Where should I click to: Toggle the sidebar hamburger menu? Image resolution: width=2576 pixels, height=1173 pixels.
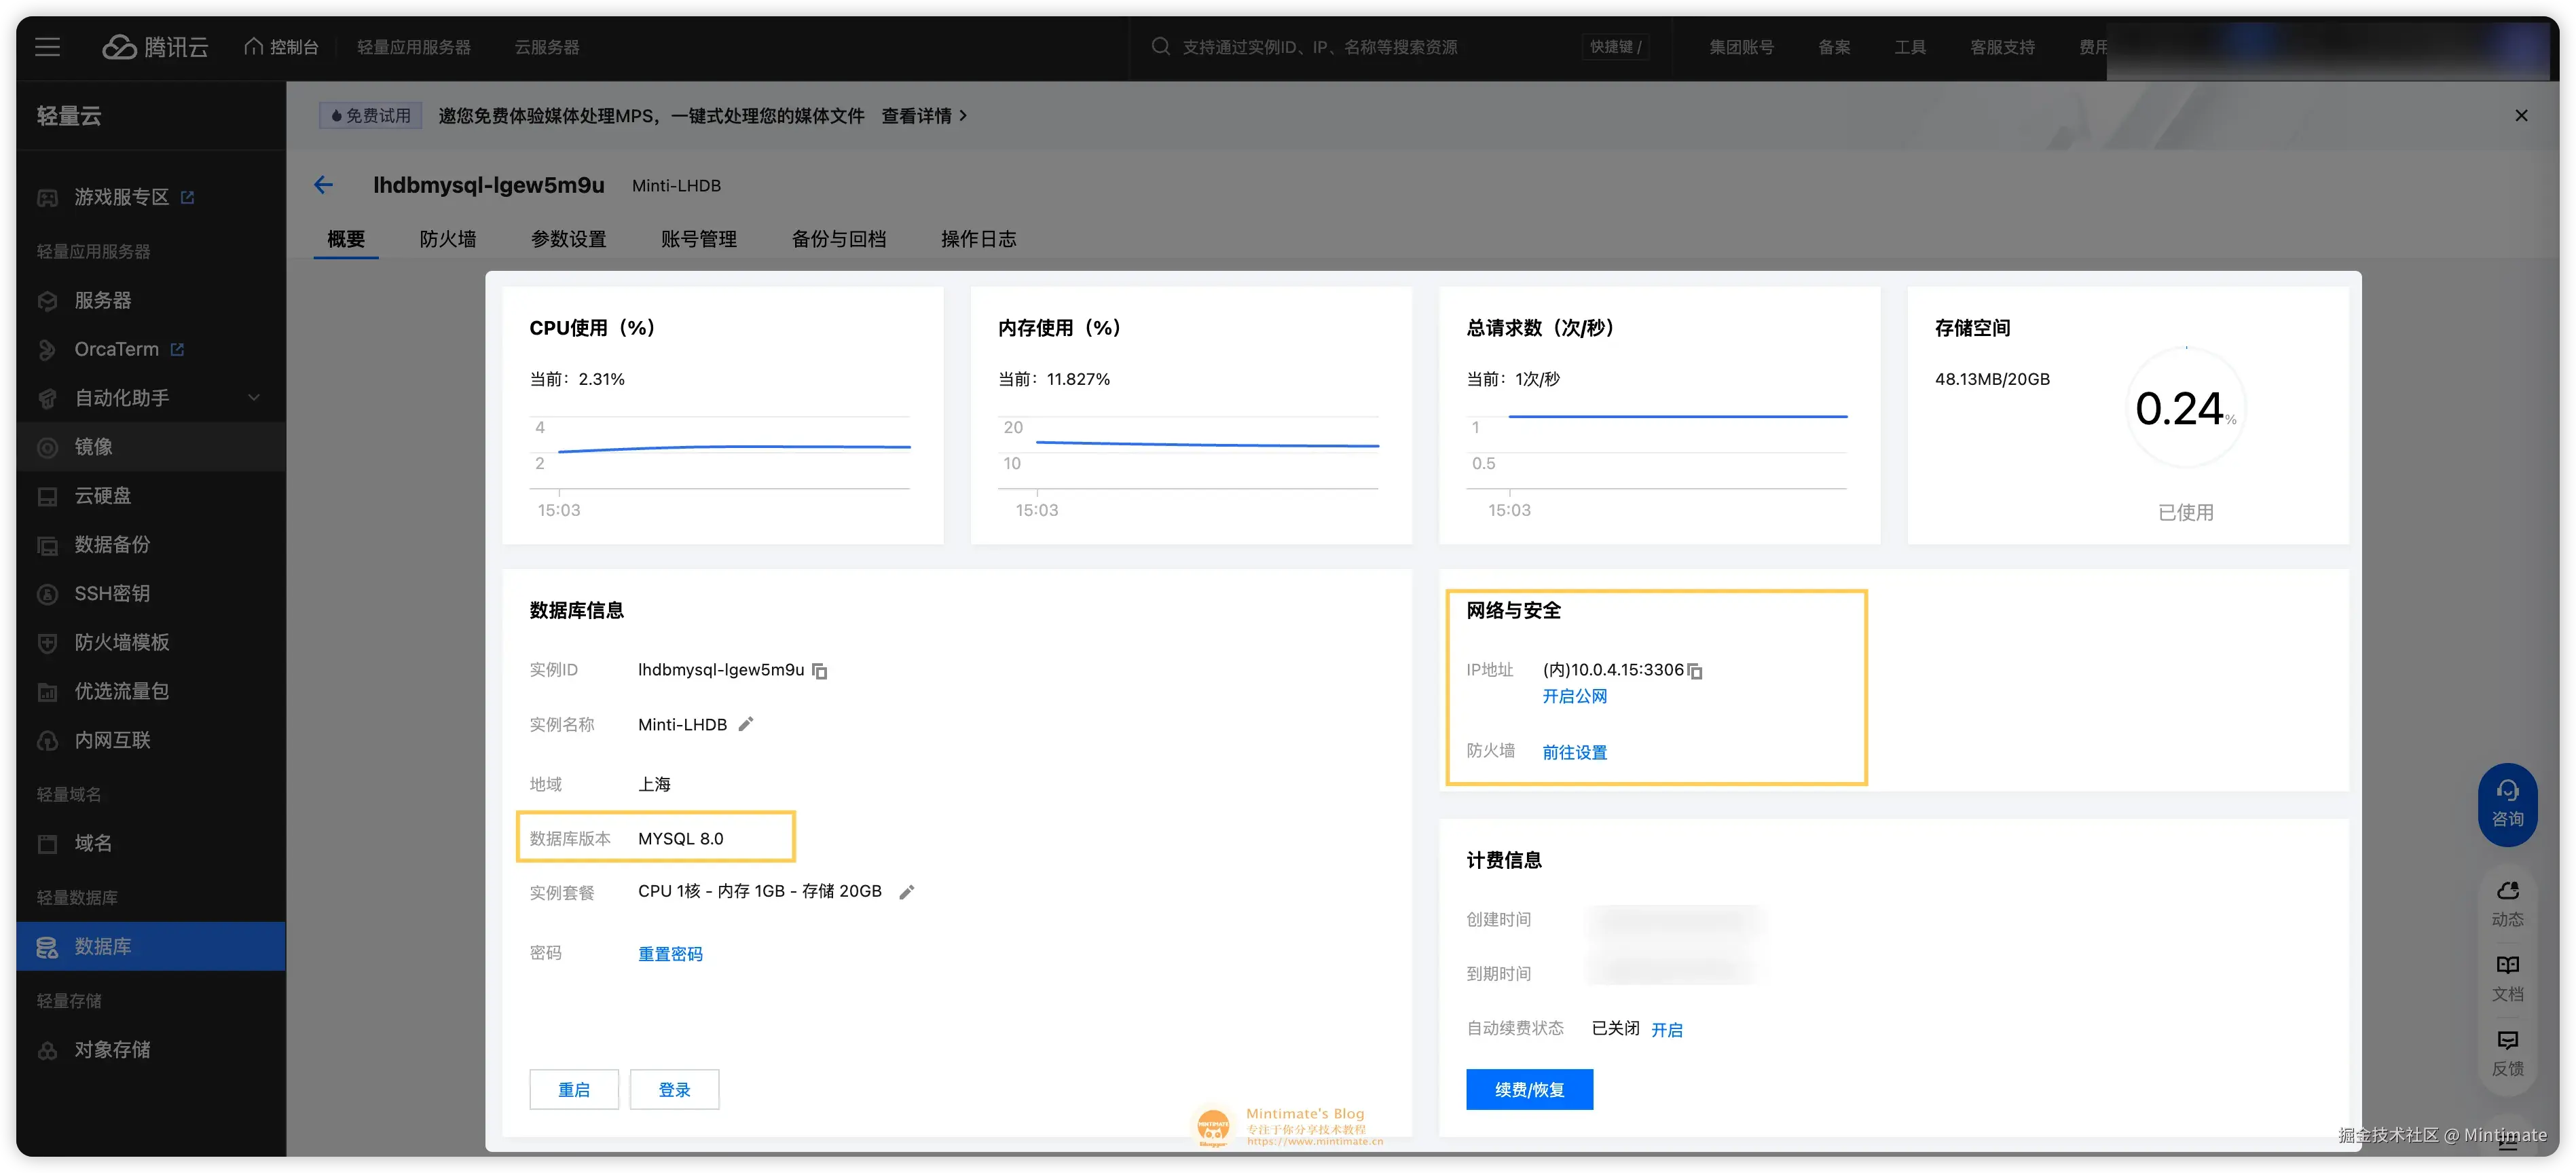click(47, 46)
